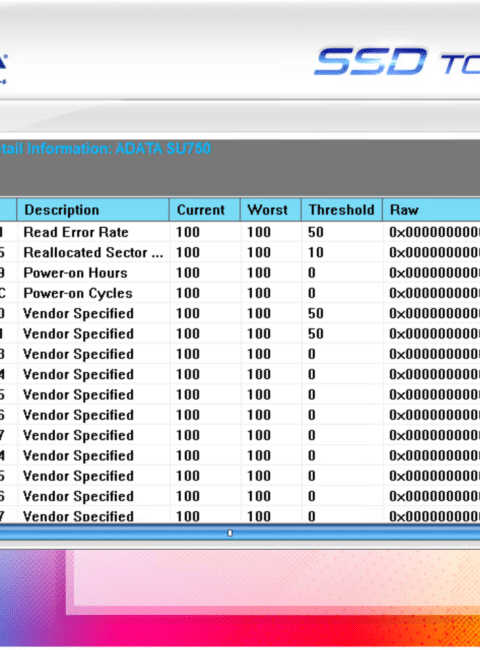The image size is (480, 650).
Task: Click Threshold value 0 in Power-on Cycles row
Action: click(x=312, y=293)
